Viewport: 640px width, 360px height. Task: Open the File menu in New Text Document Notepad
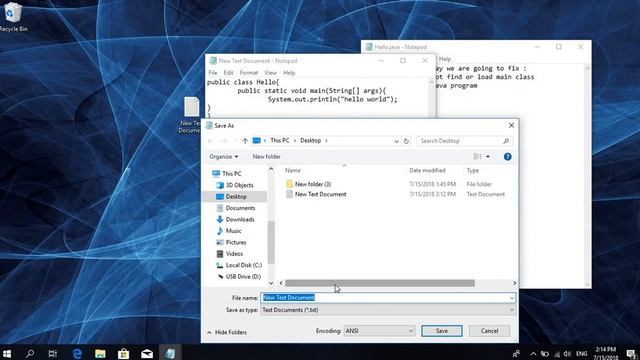click(213, 73)
